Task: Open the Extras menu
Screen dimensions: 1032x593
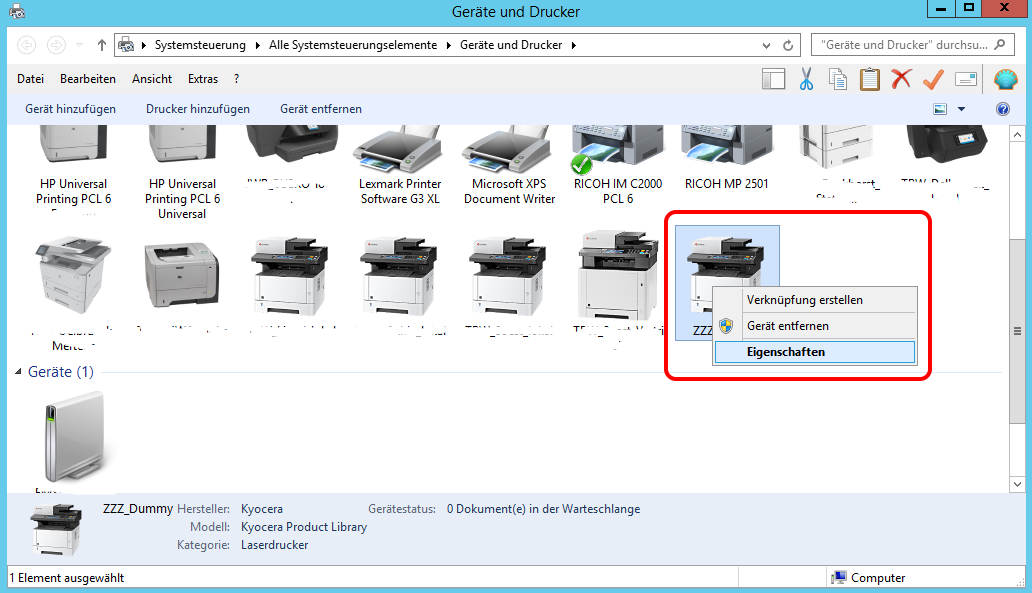Action: [x=203, y=79]
